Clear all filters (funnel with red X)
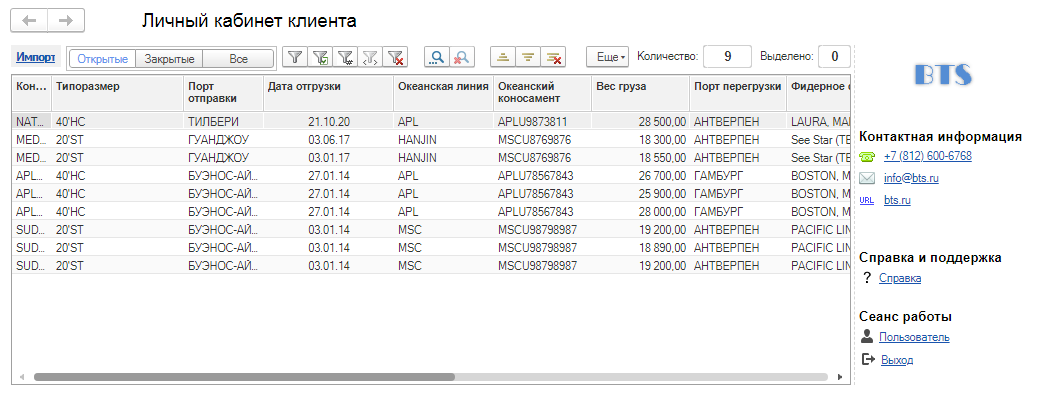This screenshot has width=1044, height=396. click(x=395, y=58)
